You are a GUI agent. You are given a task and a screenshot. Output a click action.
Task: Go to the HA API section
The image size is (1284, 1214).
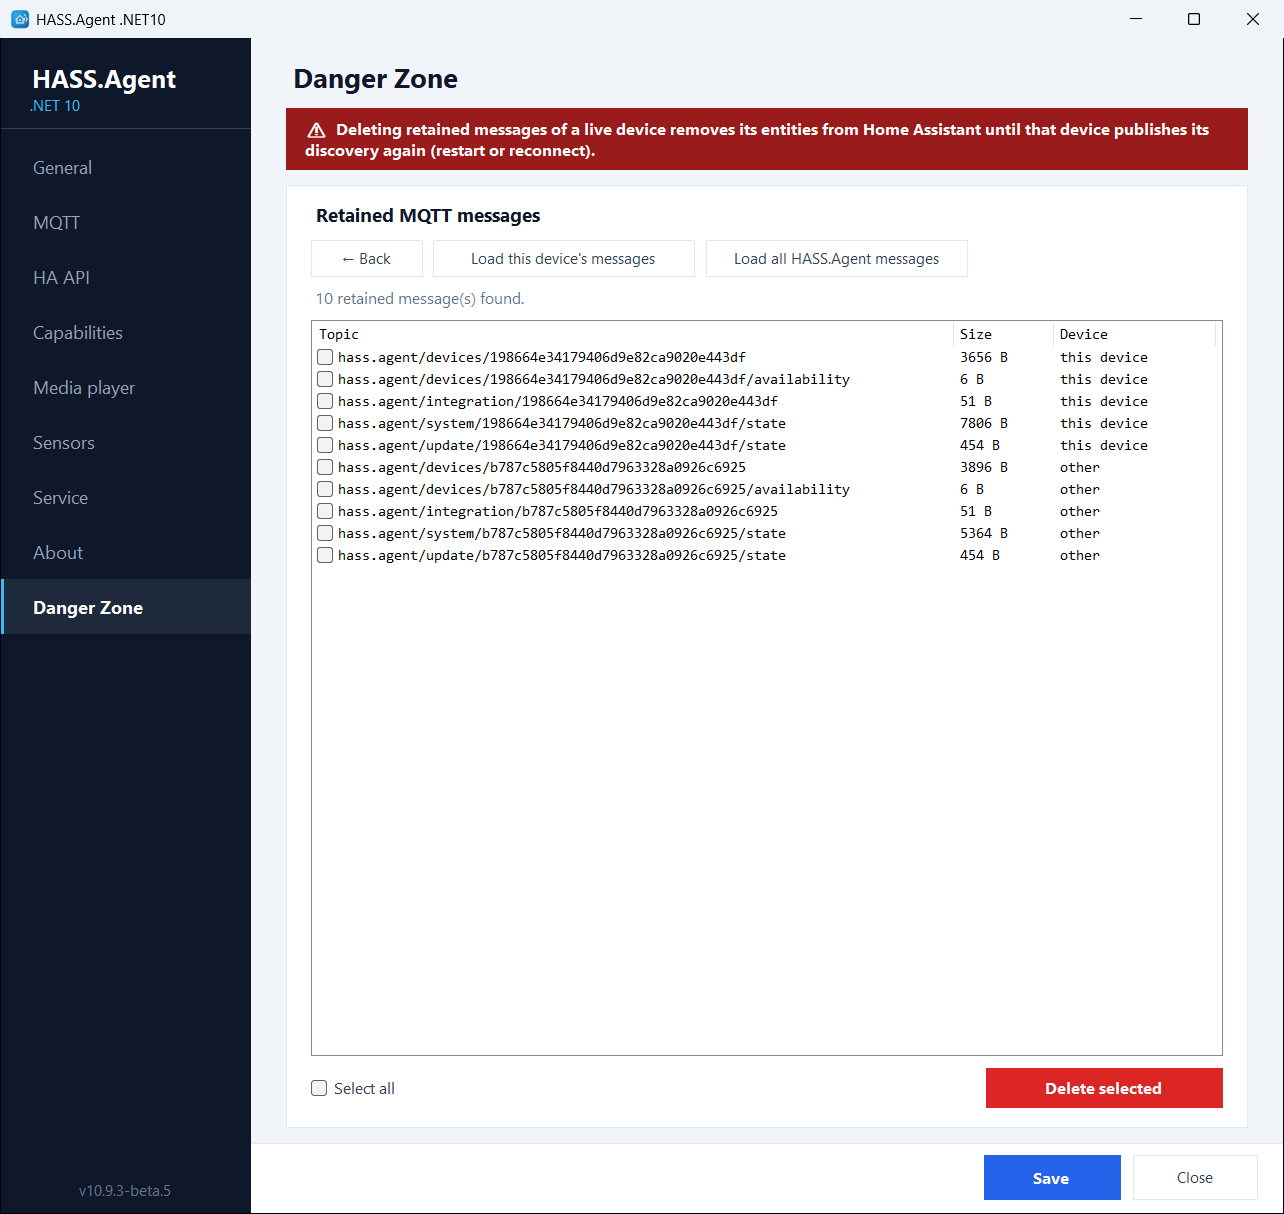coord(126,278)
